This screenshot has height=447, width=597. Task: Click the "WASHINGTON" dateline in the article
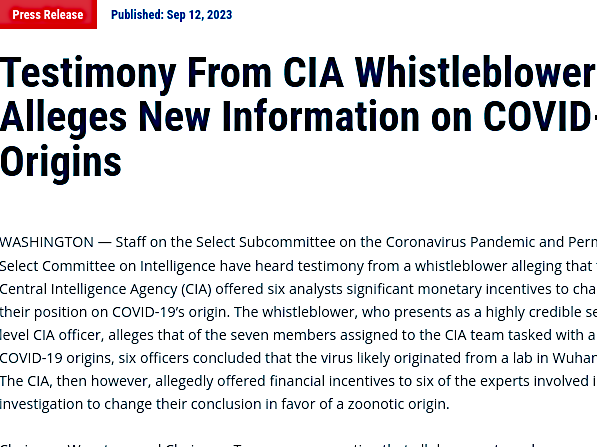click(47, 242)
